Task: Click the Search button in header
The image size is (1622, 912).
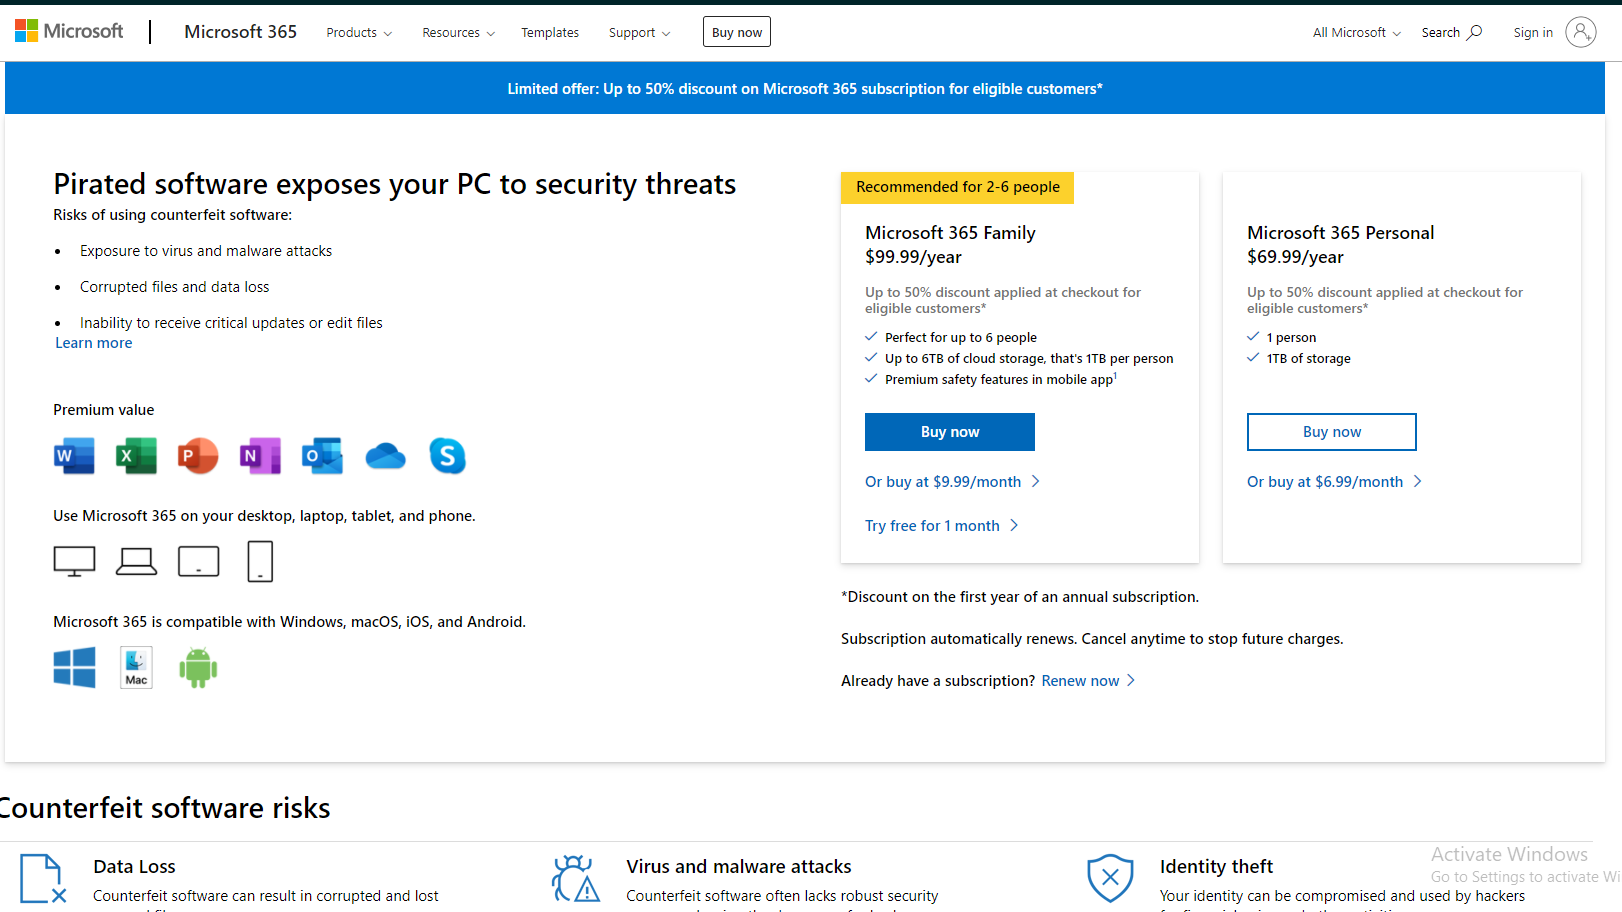Action: (1451, 33)
